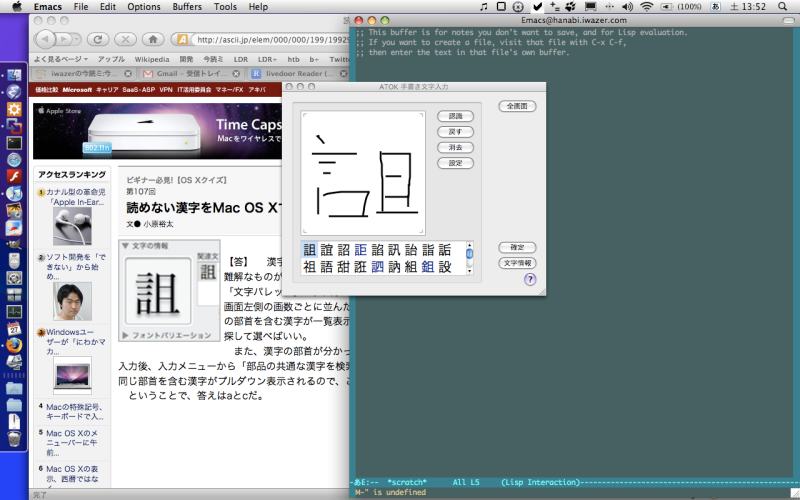Open the Trash in the dock

coord(14,439)
